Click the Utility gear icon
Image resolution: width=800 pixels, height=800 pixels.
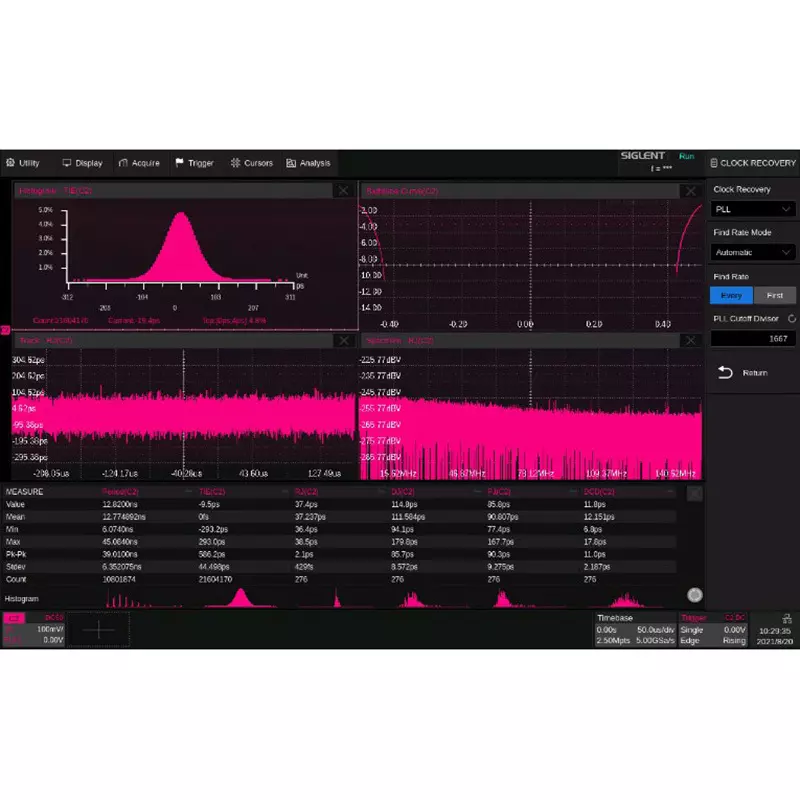click(10, 163)
